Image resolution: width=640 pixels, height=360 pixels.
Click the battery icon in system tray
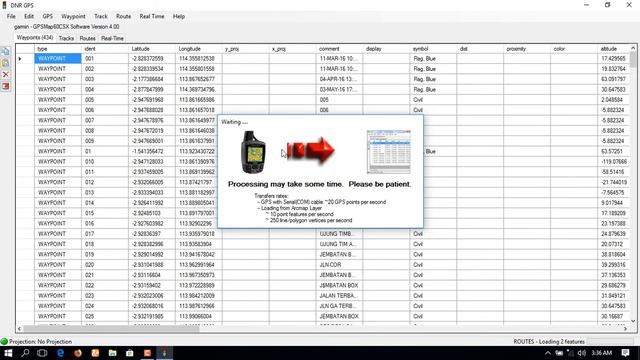tap(559, 353)
